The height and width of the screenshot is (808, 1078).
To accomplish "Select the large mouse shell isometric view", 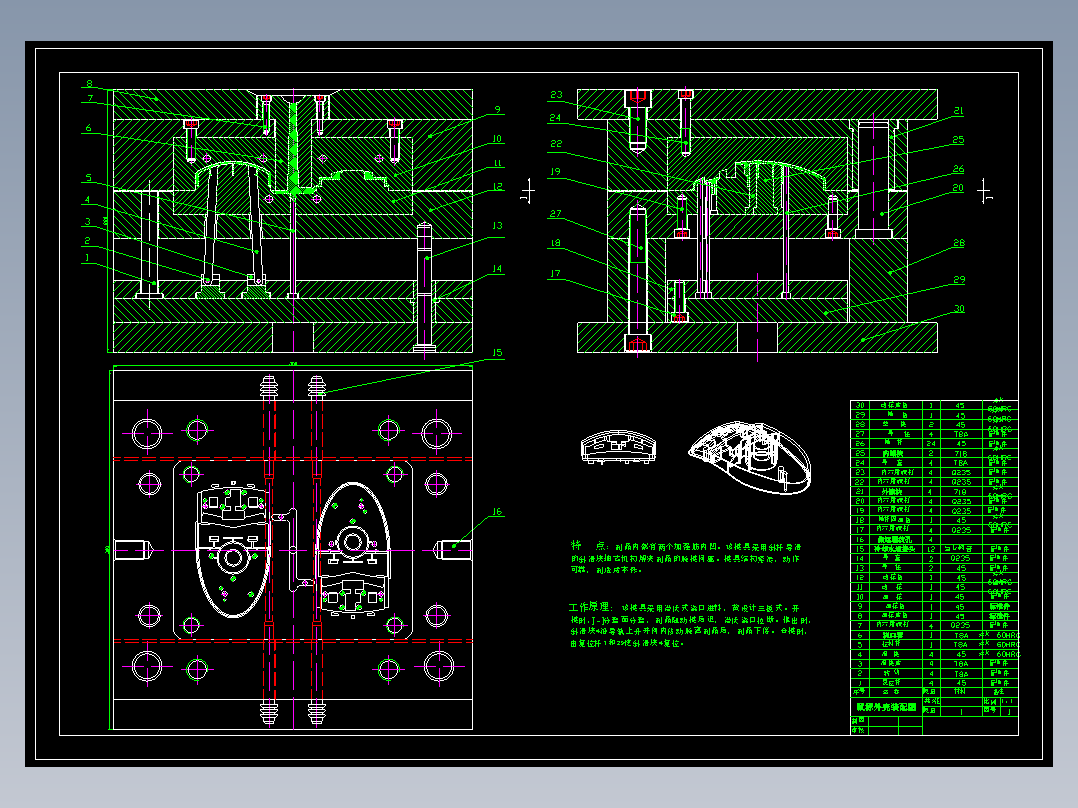I will pyautogui.click(x=750, y=457).
